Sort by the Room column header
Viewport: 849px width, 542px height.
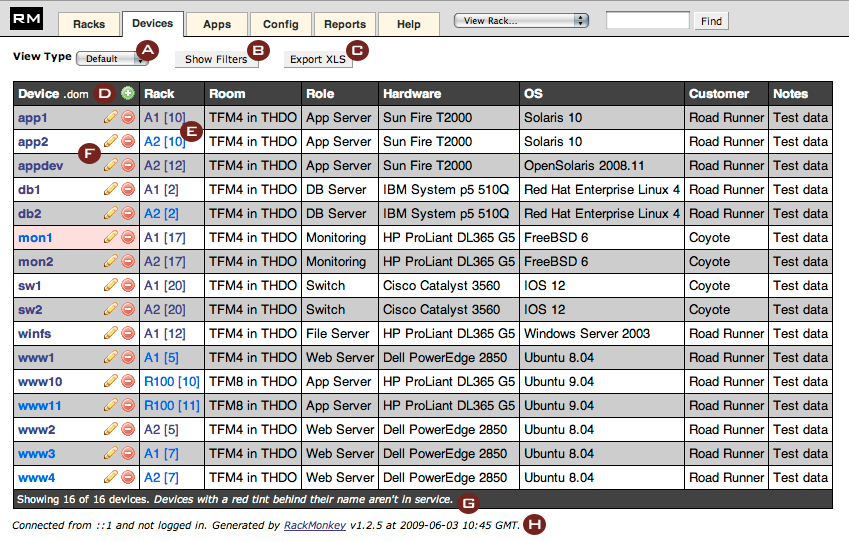(227, 94)
